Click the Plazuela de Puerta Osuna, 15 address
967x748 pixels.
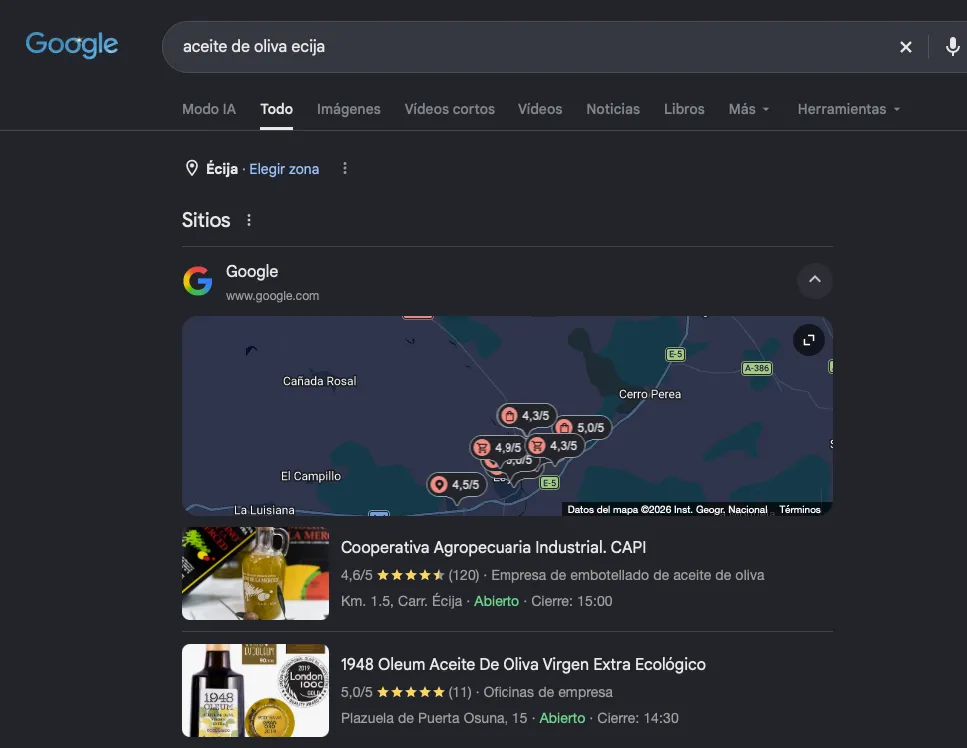tap(434, 718)
